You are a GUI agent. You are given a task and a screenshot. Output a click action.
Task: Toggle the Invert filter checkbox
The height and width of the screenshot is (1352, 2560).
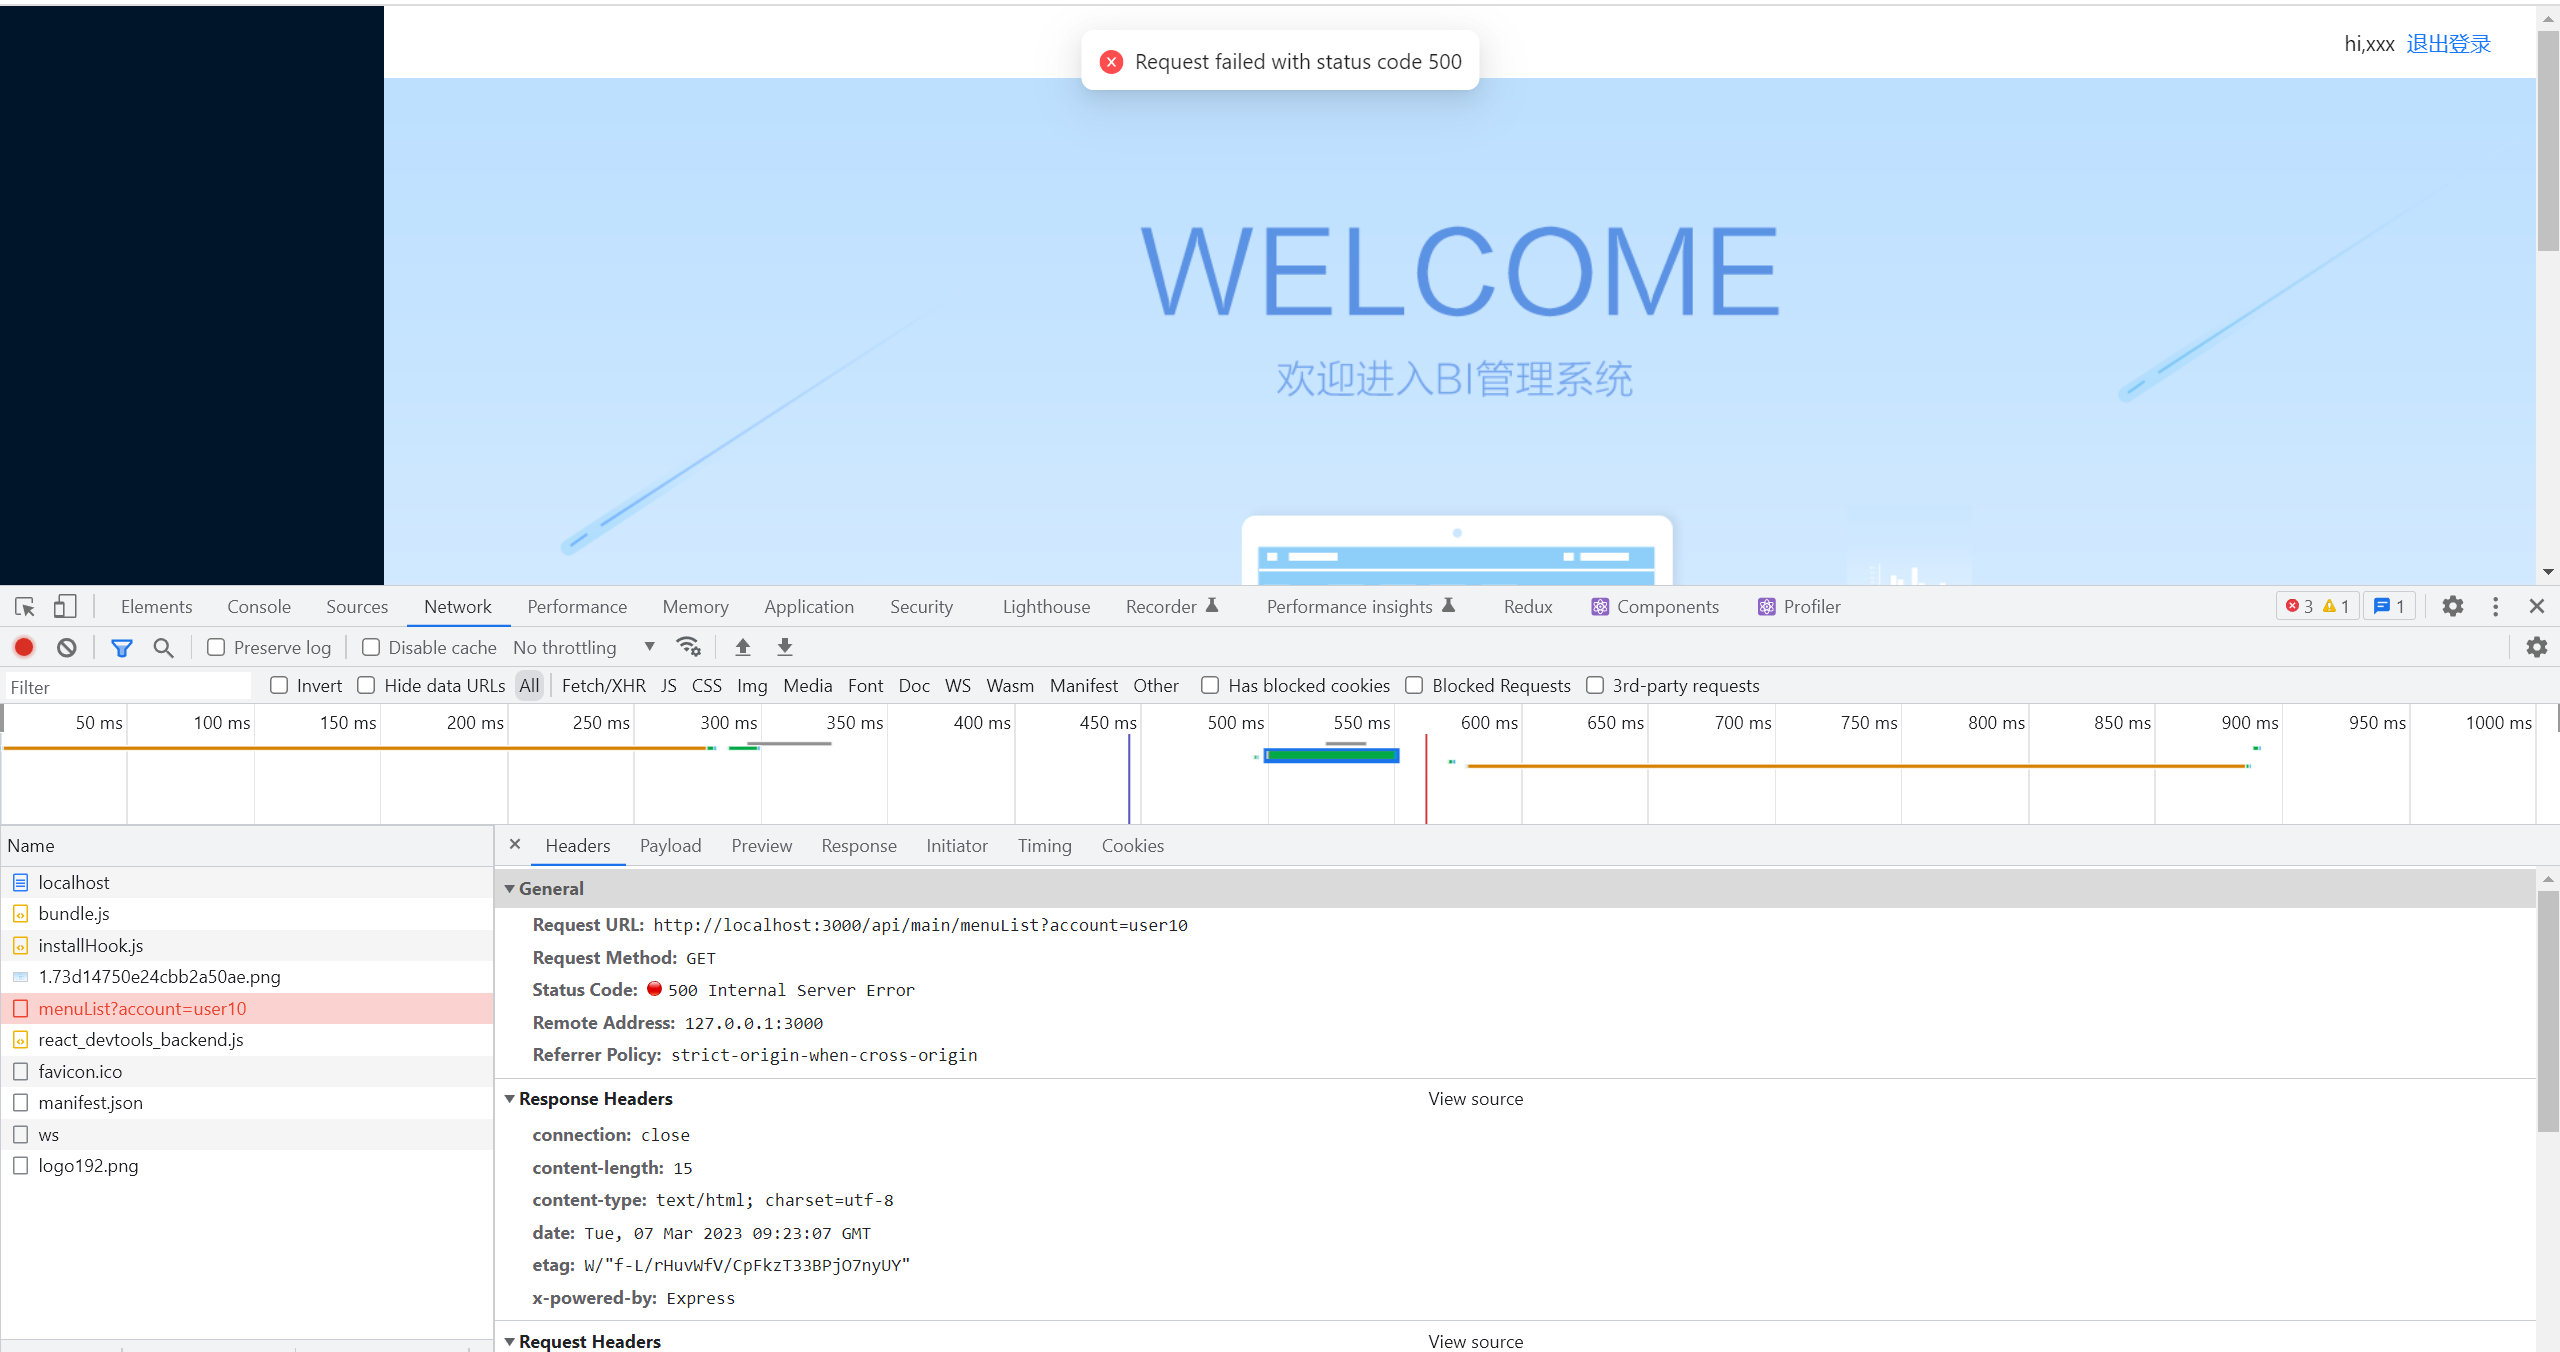click(279, 685)
